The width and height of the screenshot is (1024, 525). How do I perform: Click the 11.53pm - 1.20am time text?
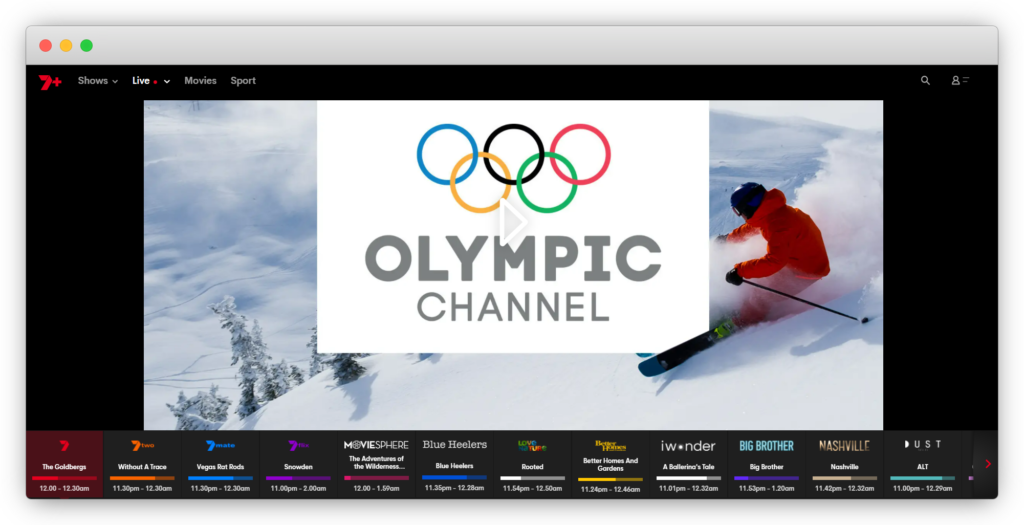tap(766, 488)
